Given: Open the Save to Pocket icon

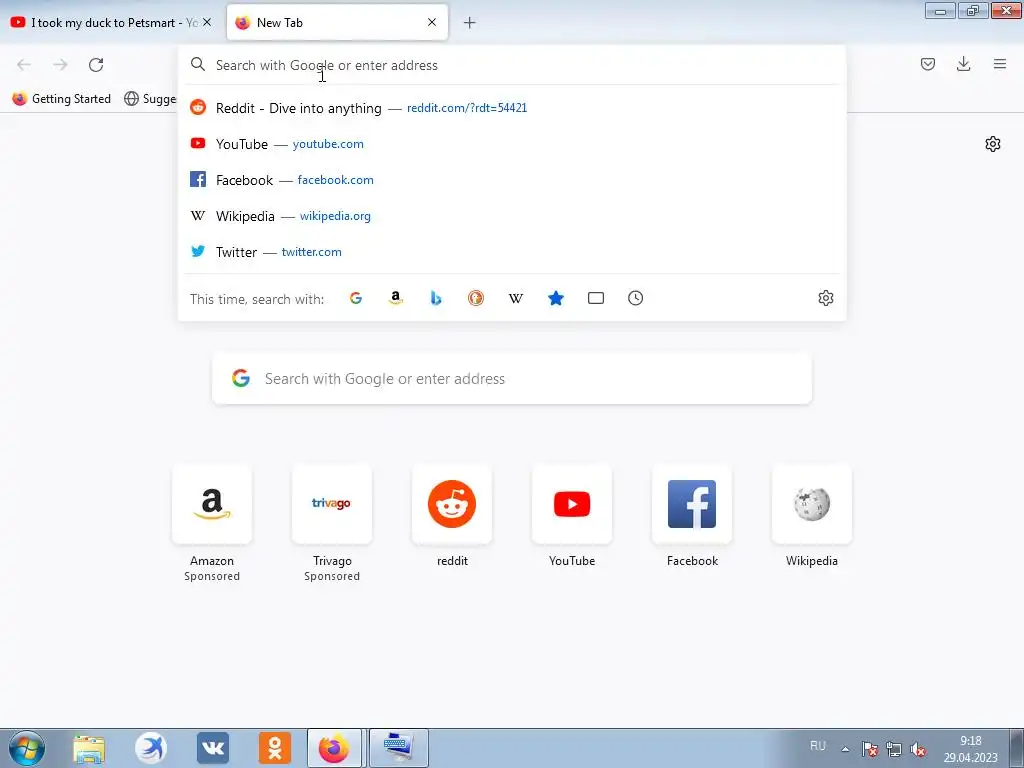Looking at the screenshot, I should [927, 64].
